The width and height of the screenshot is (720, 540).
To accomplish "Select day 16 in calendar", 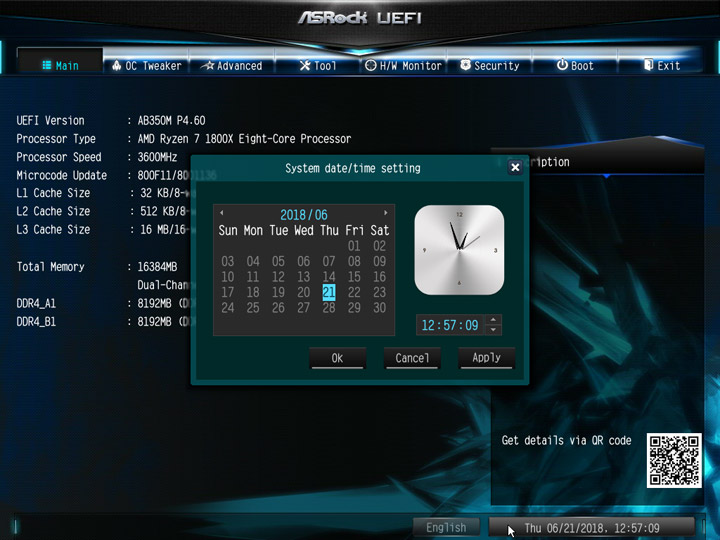I will (379, 277).
